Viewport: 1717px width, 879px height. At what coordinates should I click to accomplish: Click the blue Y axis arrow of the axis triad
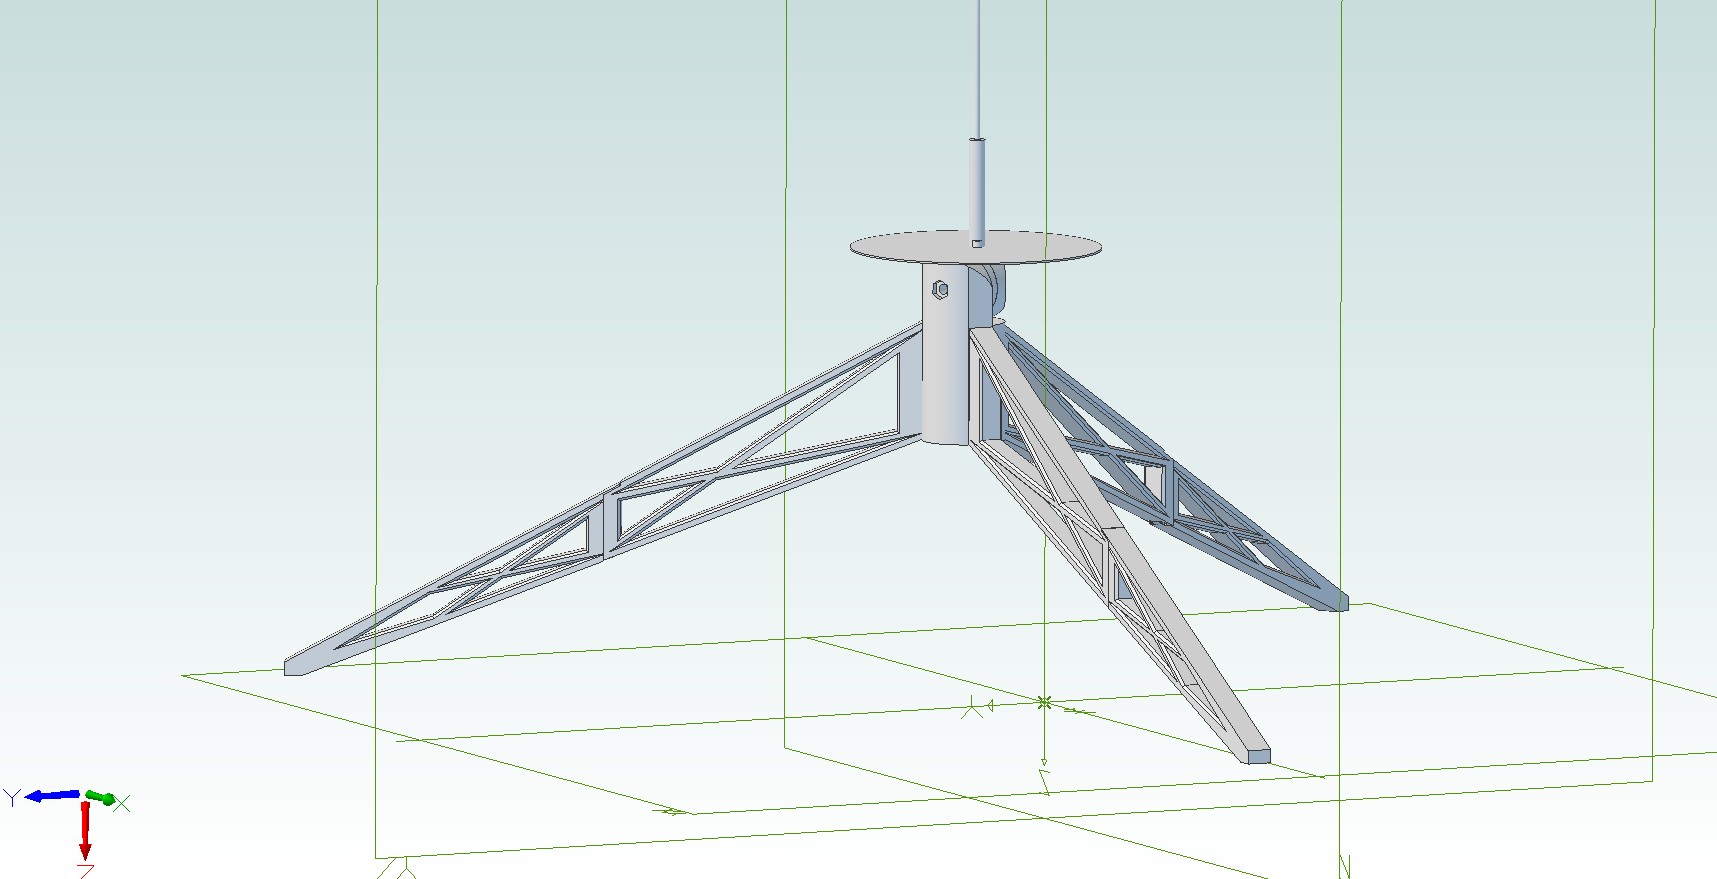(x=52, y=796)
